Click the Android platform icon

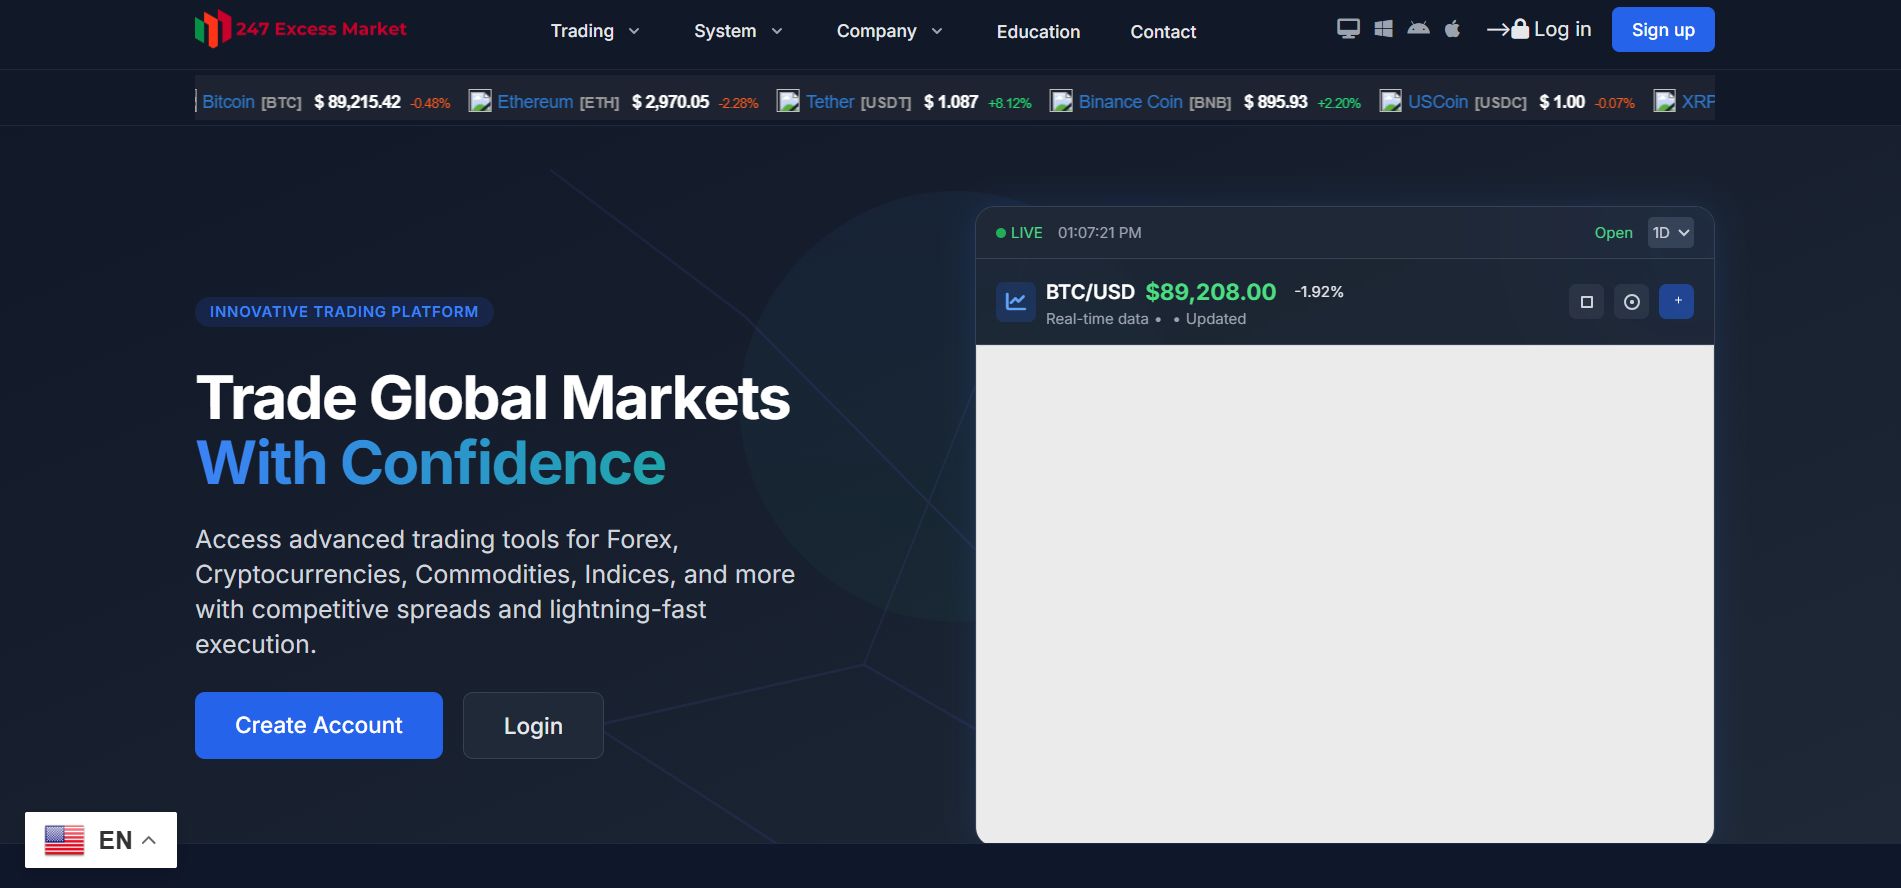pos(1418,29)
